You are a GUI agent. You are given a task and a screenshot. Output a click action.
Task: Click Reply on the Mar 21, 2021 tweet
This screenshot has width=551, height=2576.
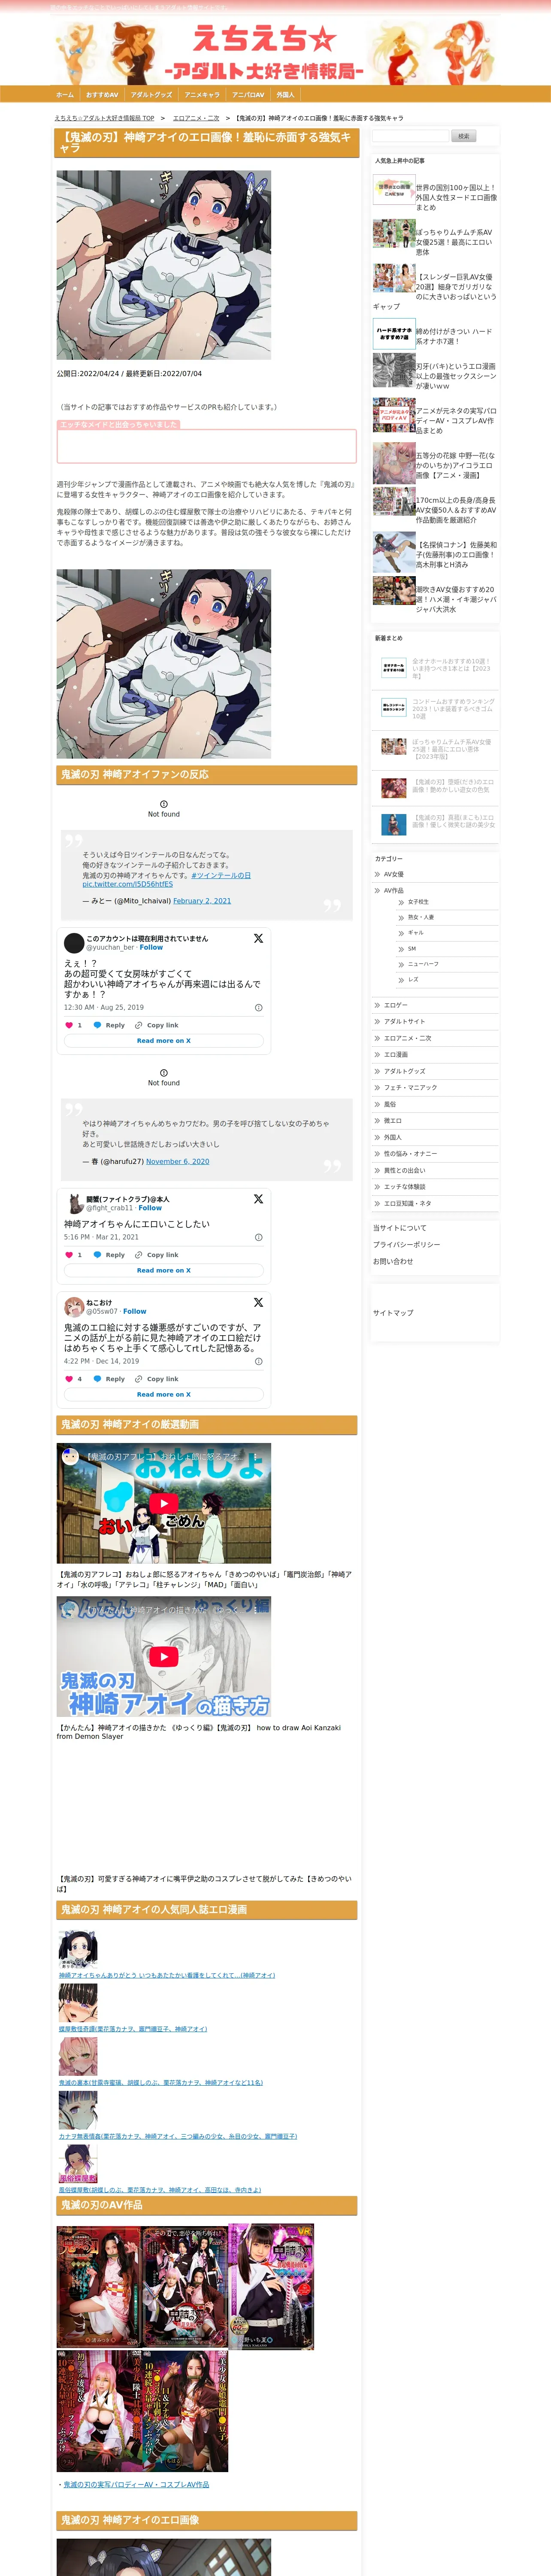click(109, 1255)
